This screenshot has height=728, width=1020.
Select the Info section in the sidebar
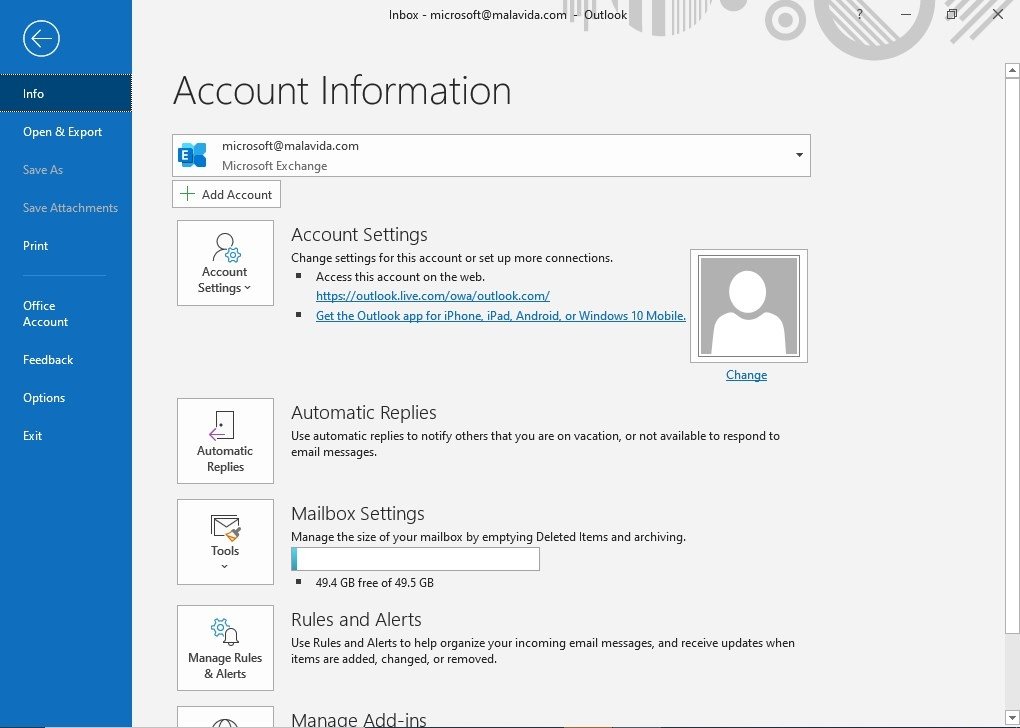tap(33, 93)
